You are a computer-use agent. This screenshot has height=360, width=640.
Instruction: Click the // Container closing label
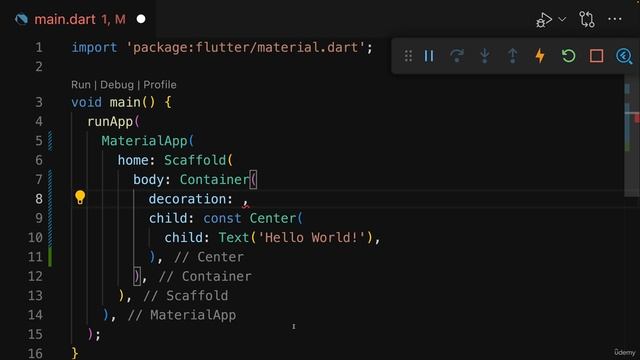(205, 276)
